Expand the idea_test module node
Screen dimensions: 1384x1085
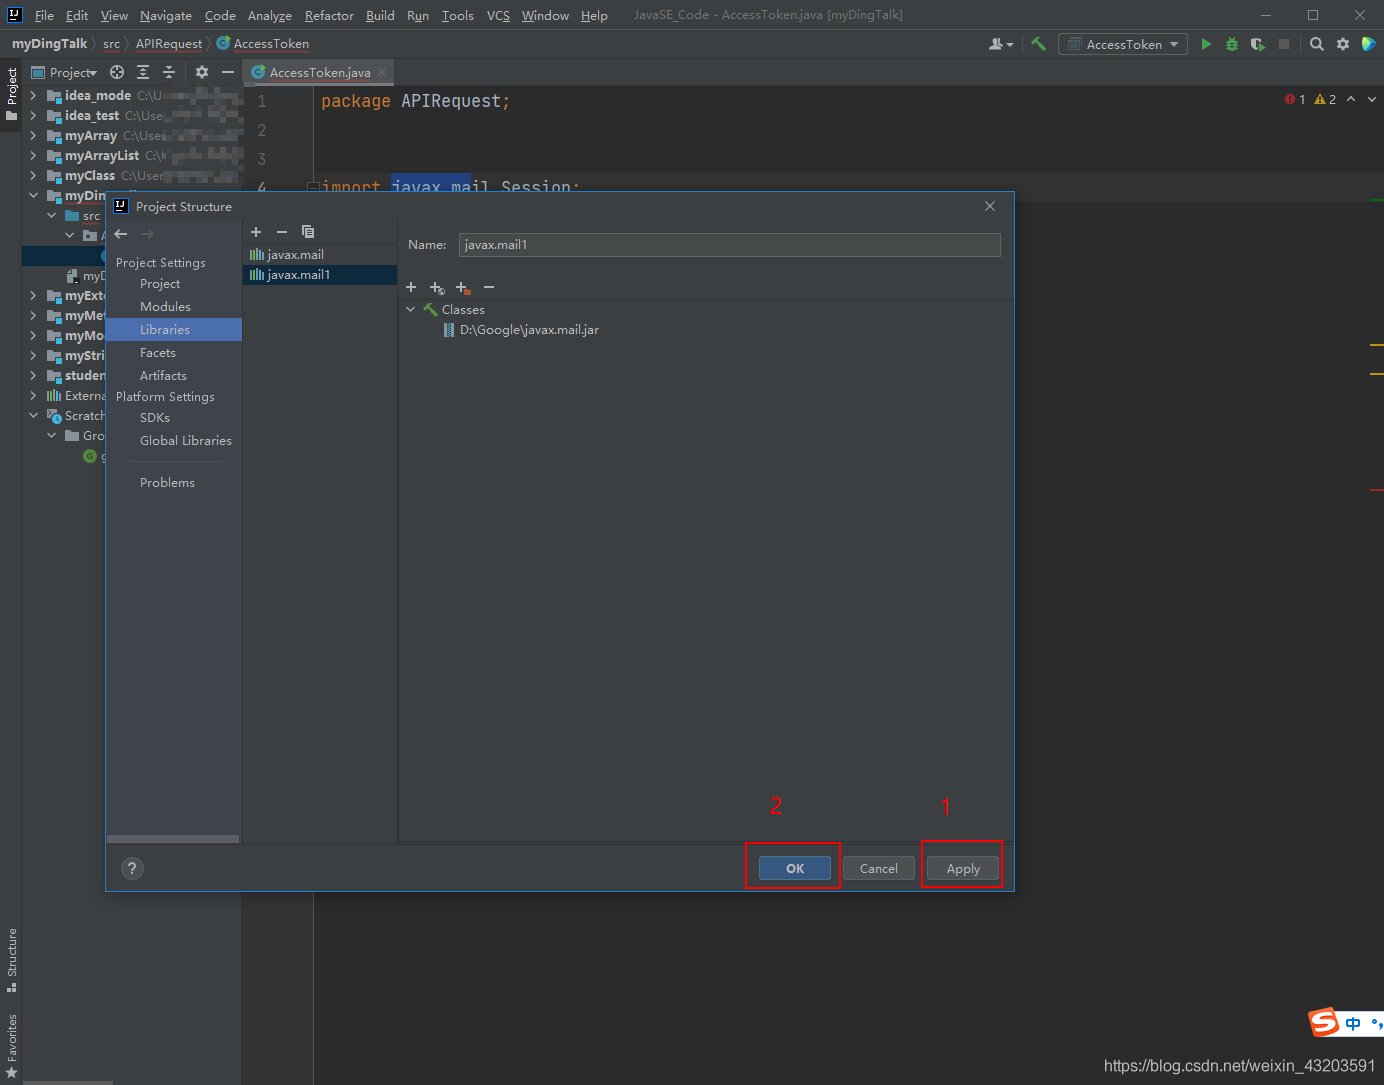point(33,115)
